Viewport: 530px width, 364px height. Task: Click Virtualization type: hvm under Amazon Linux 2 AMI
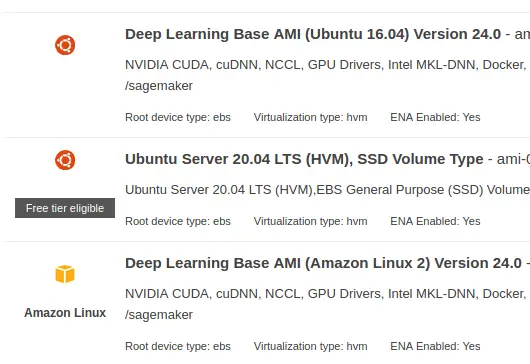[x=311, y=346]
